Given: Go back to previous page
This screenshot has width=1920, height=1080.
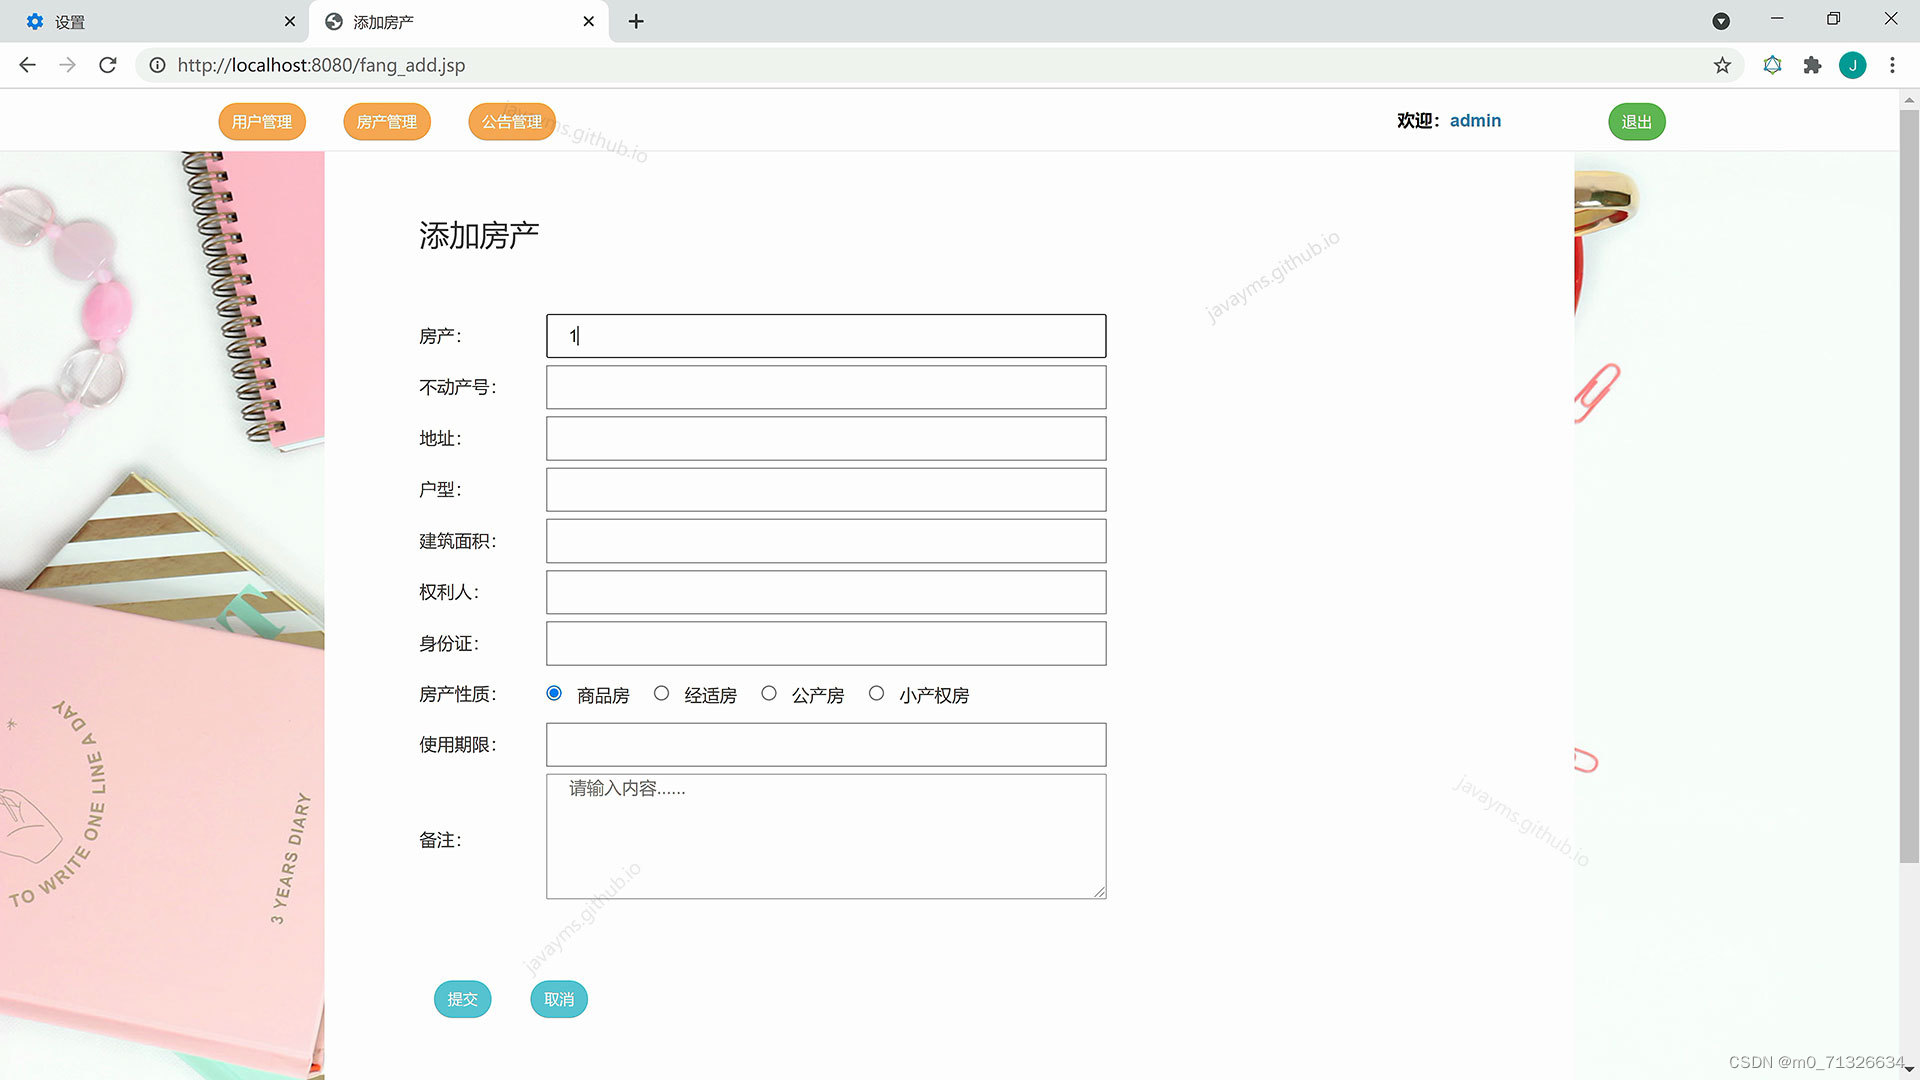Looking at the screenshot, I should click(x=27, y=65).
